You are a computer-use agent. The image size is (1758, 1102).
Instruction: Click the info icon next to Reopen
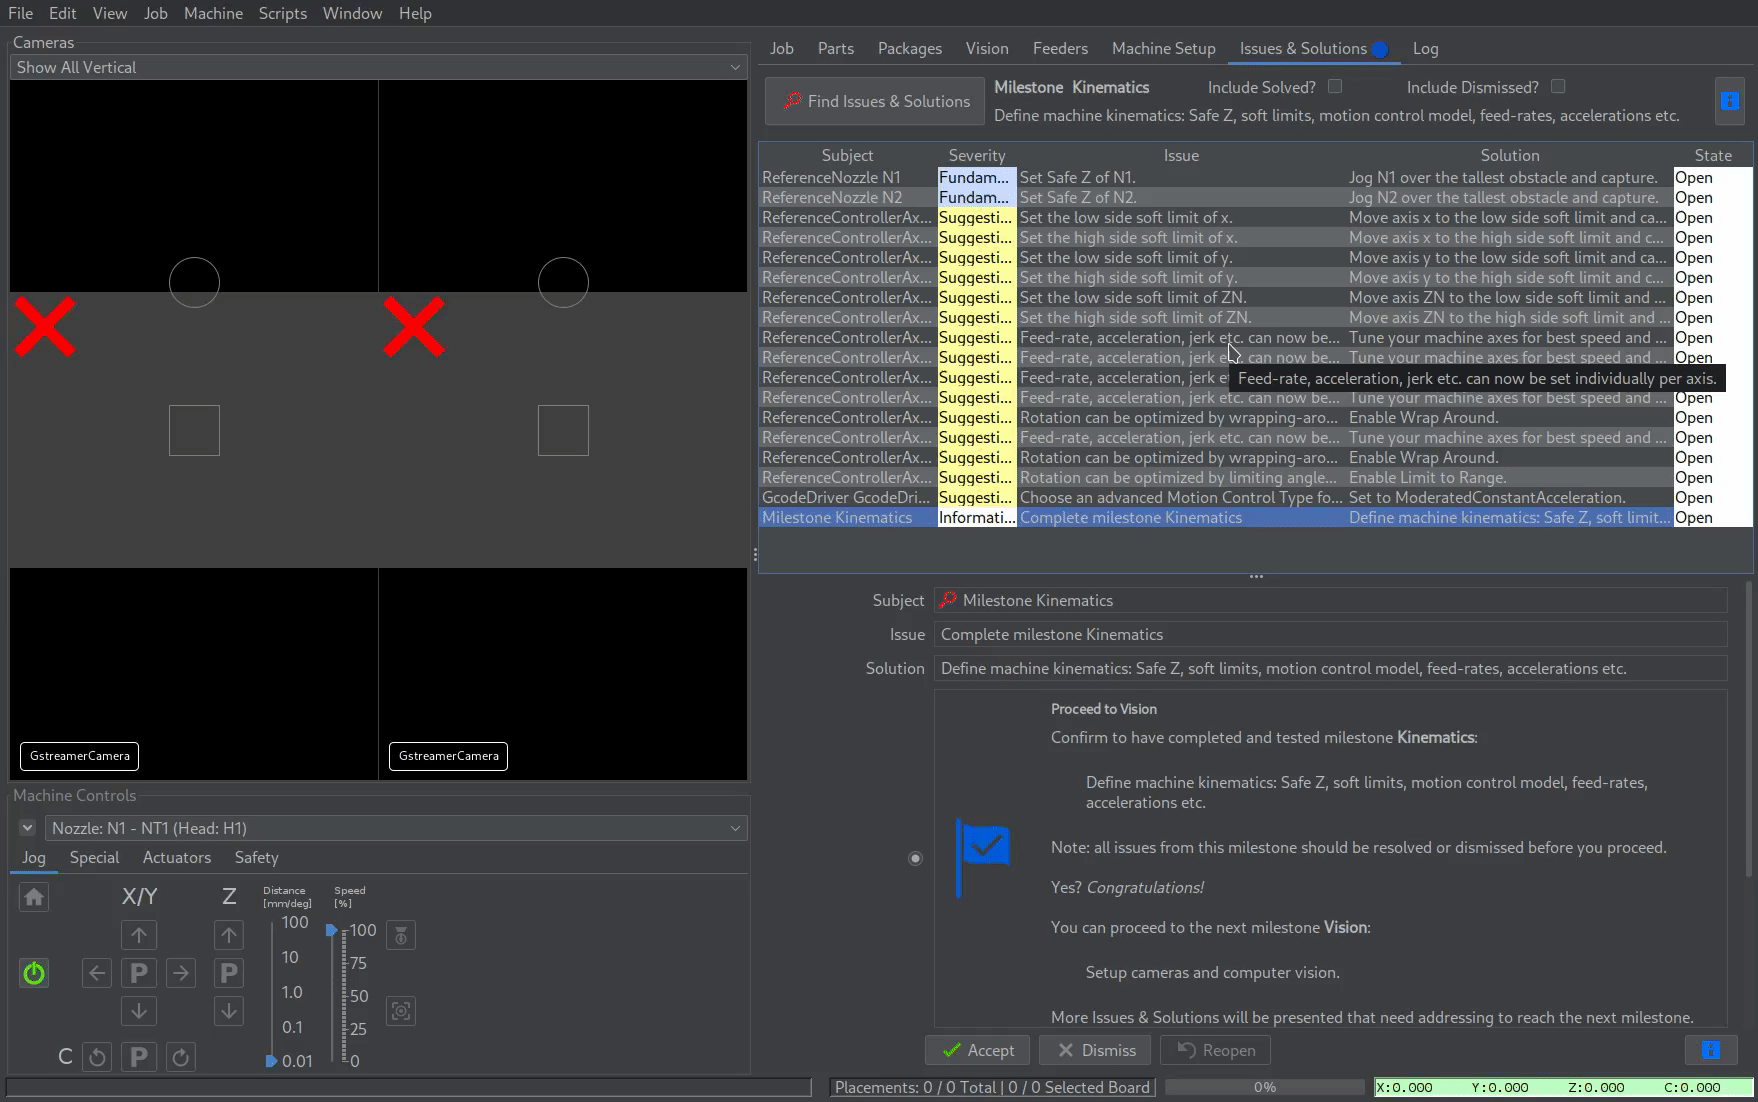click(1711, 1050)
